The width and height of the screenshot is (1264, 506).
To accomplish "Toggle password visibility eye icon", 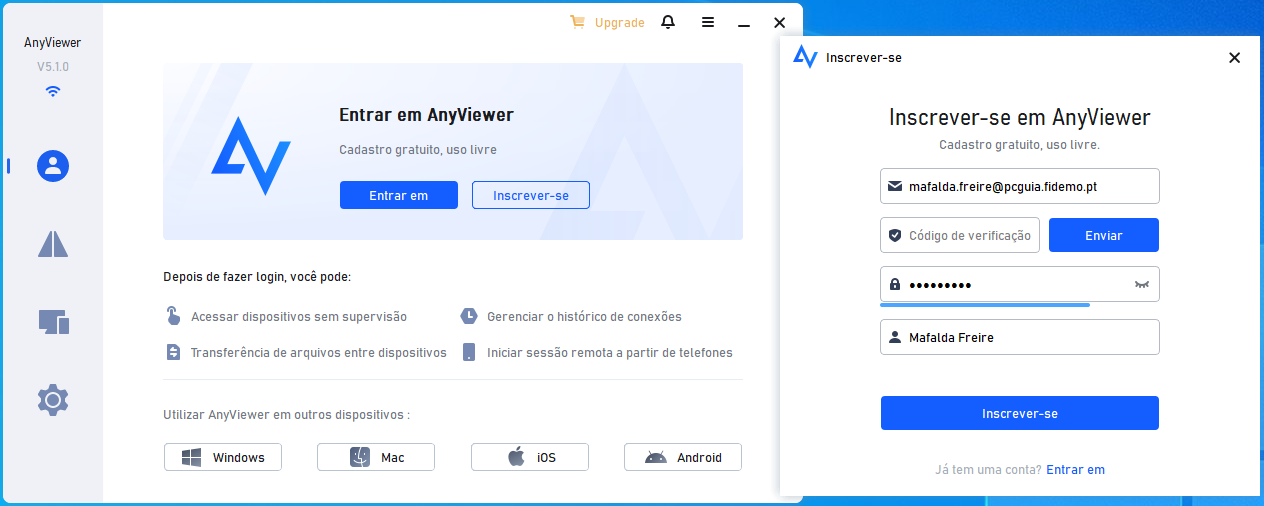I will tap(1142, 285).
